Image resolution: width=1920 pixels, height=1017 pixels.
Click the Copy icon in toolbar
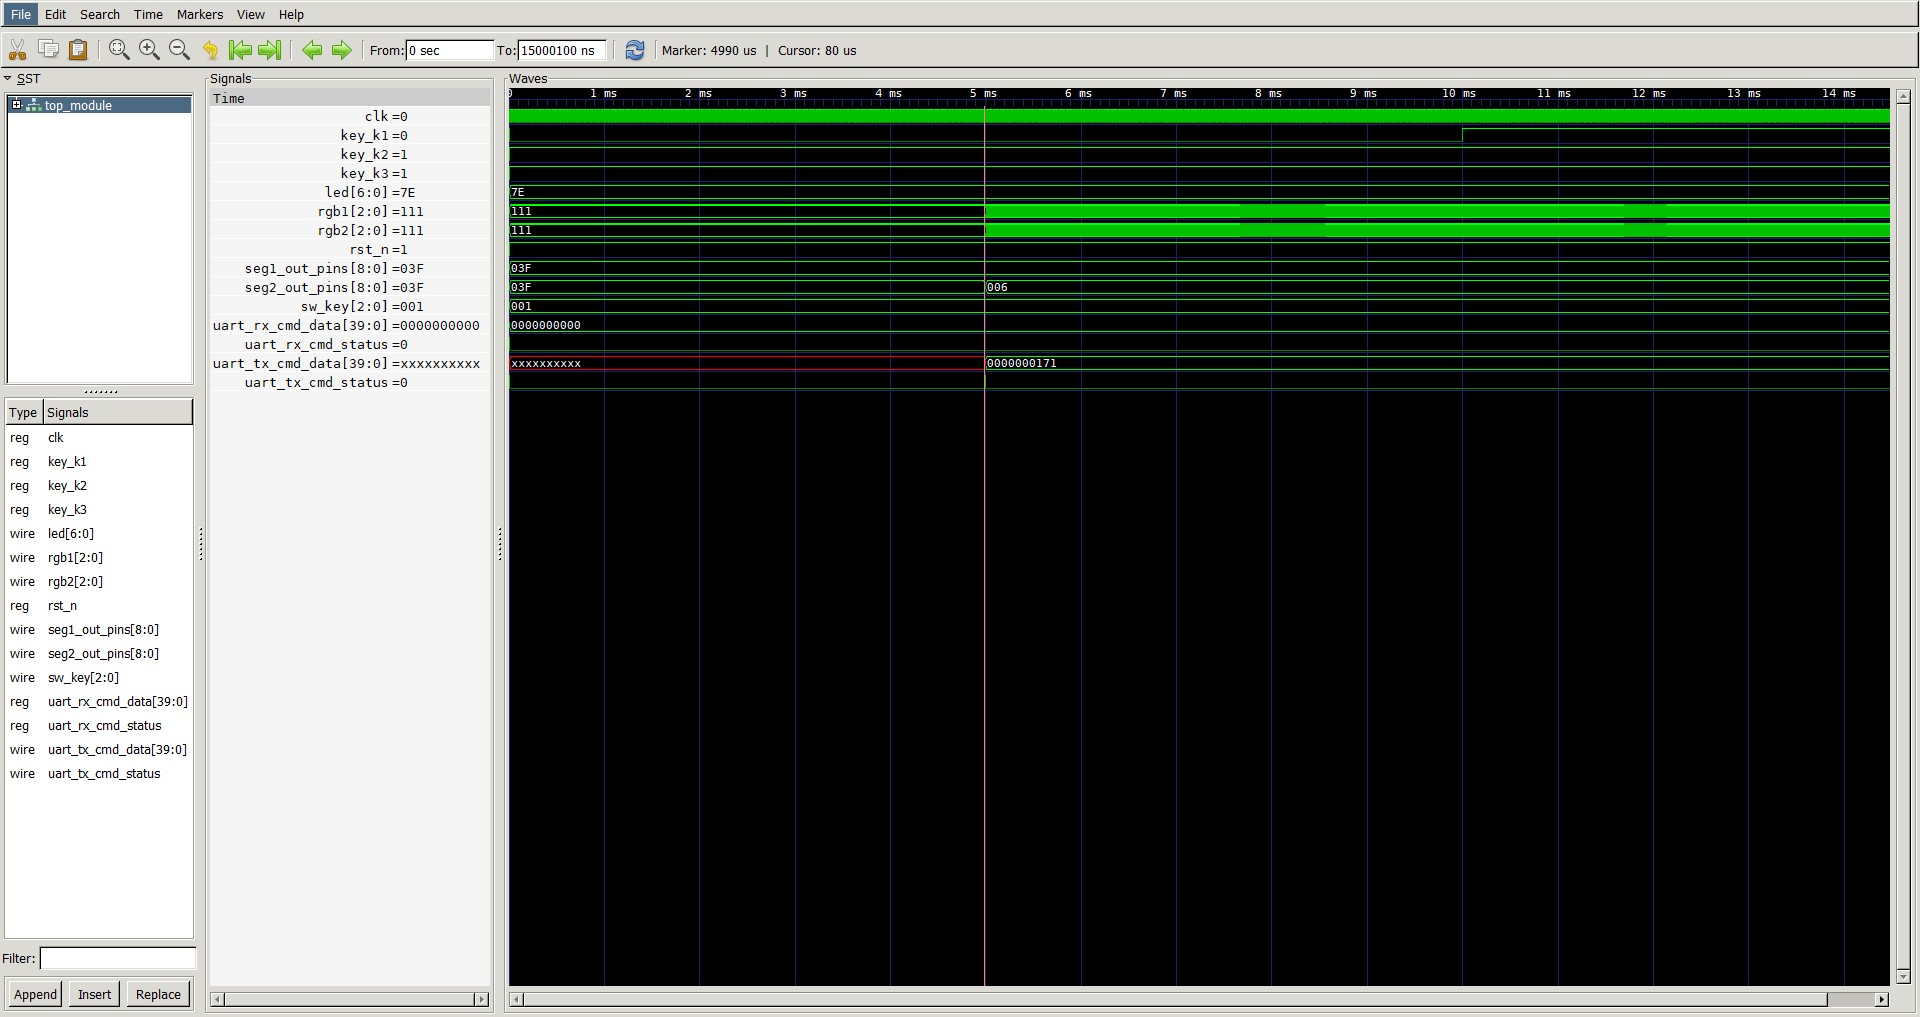pyautogui.click(x=48, y=50)
